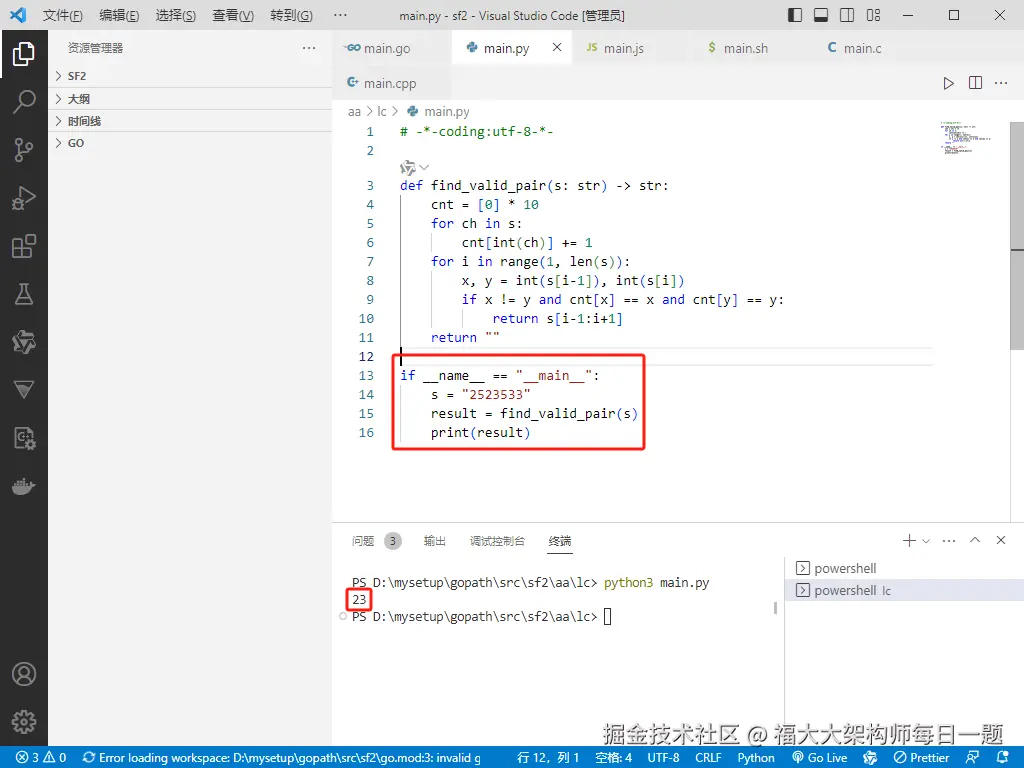Open the 查看(V) menu

click(x=233, y=15)
